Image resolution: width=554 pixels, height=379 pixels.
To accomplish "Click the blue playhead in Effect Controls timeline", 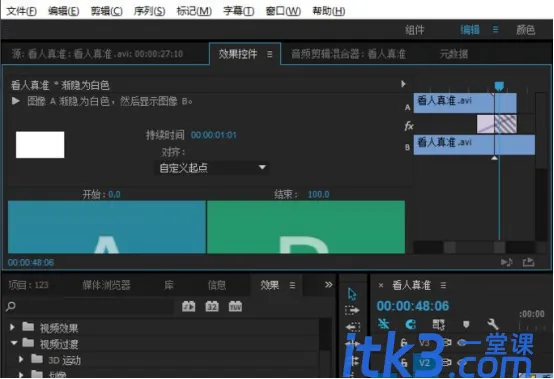I will 499,86.
